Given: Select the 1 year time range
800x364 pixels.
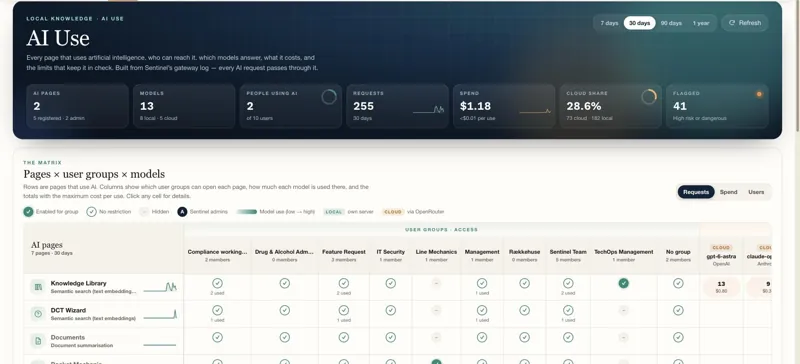Looking at the screenshot, I should (701, 23).
